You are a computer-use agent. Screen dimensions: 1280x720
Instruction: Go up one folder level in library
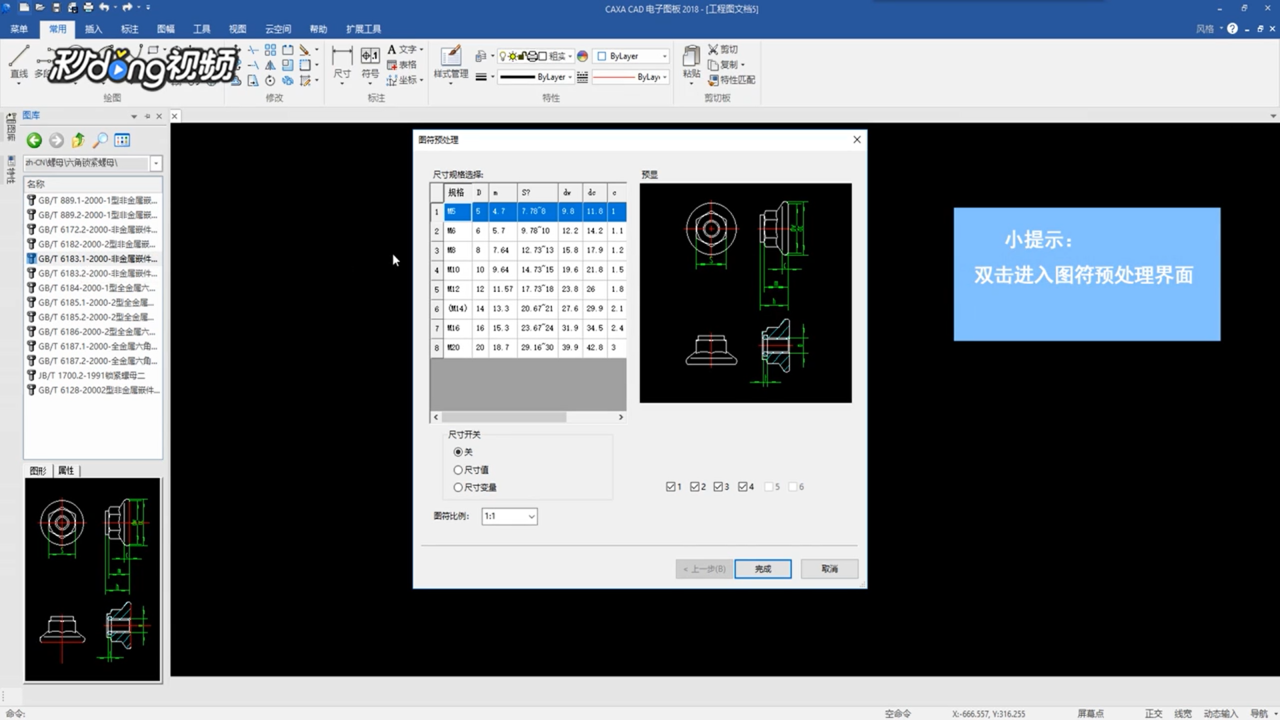[78, 141]
